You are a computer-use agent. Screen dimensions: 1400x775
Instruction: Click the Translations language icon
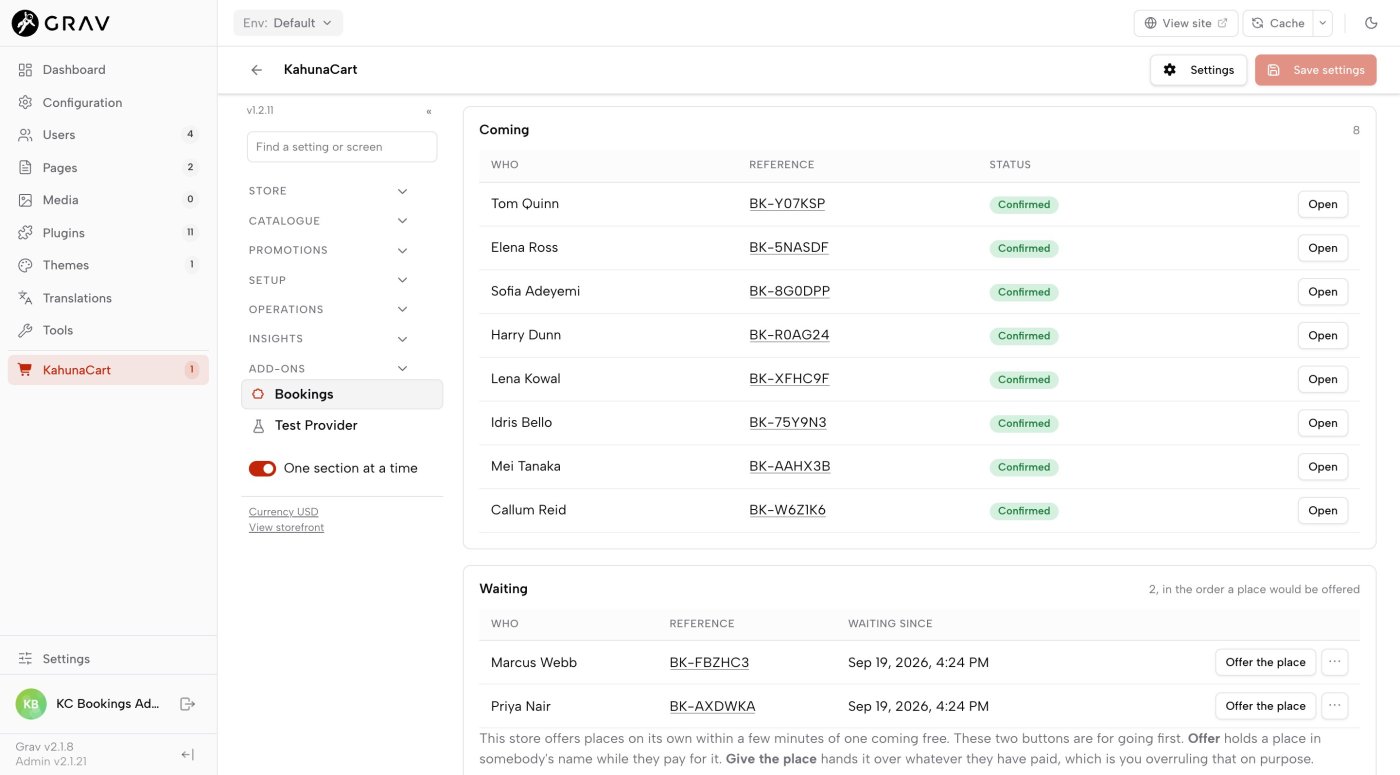[x=25, y=298]
